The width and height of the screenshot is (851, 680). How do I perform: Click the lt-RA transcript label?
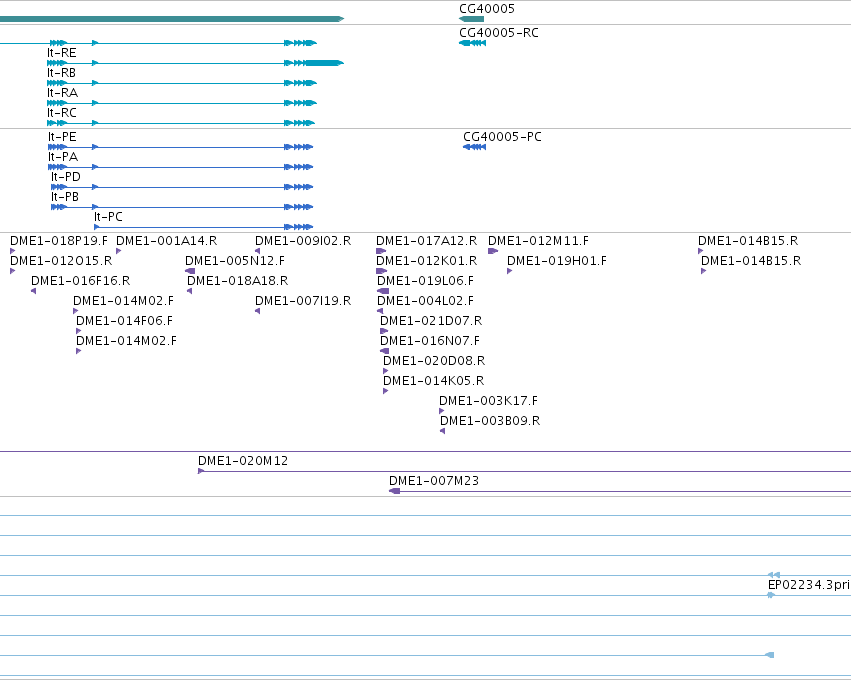[62, 93]
